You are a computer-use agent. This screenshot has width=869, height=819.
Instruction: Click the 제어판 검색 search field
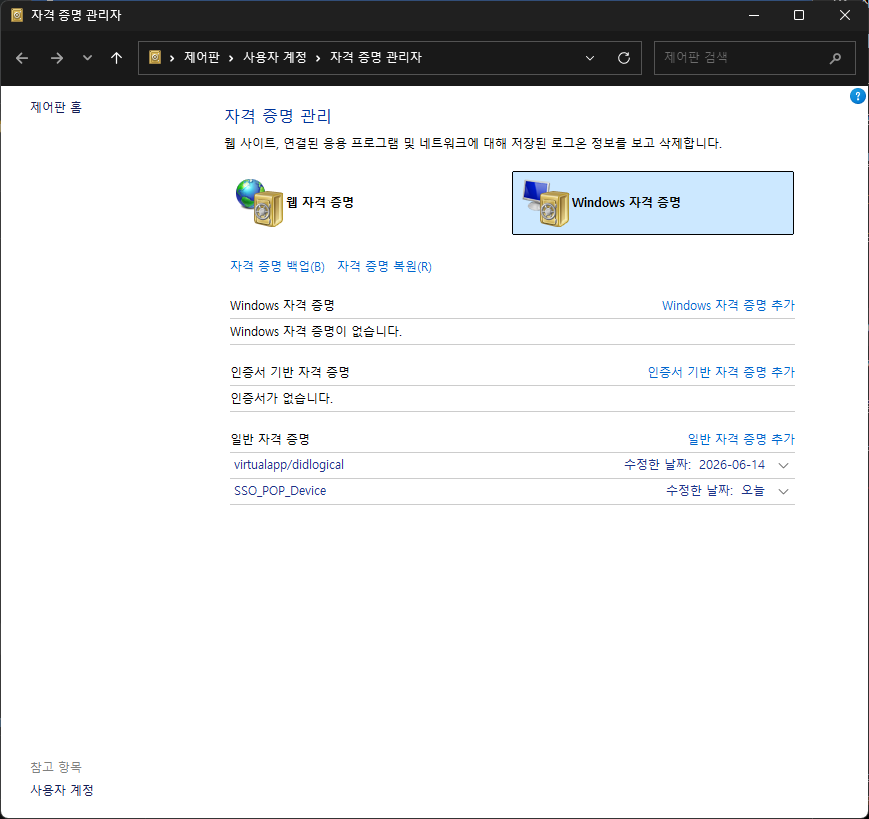point(754,58)
